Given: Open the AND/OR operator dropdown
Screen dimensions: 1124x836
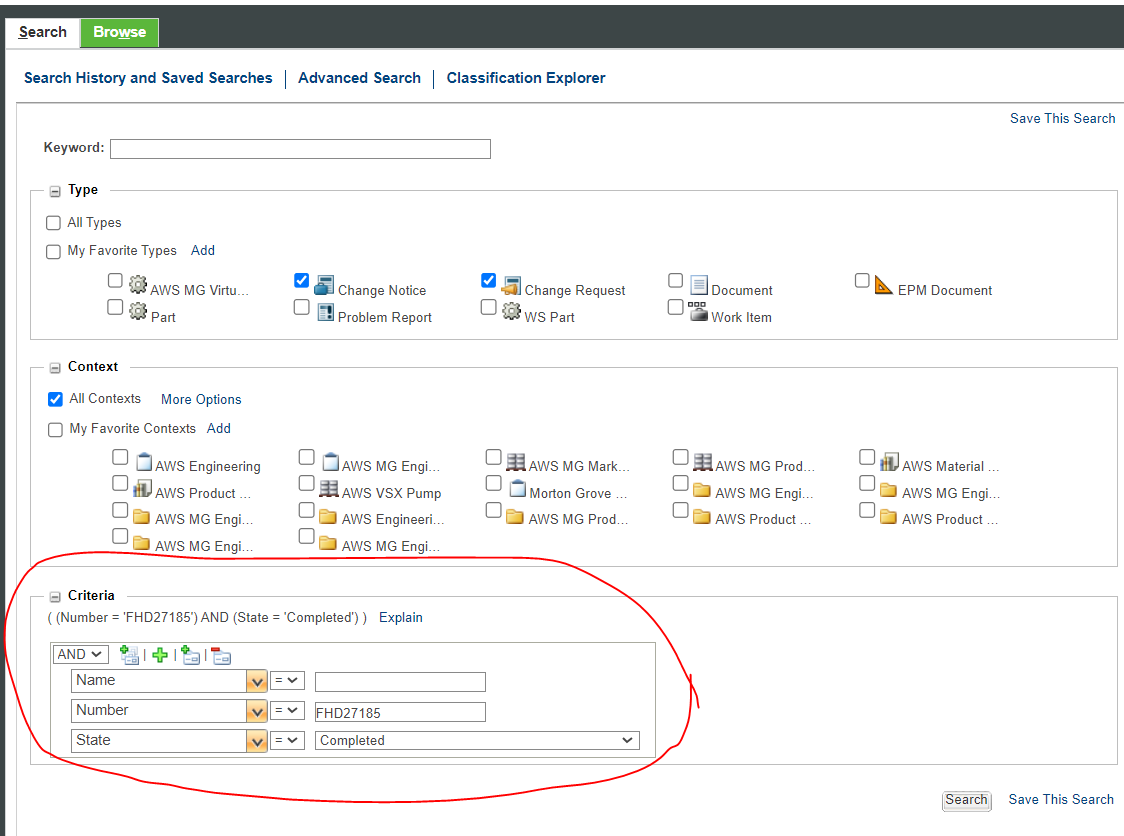Looking at the screenshot, I should 80,654.
